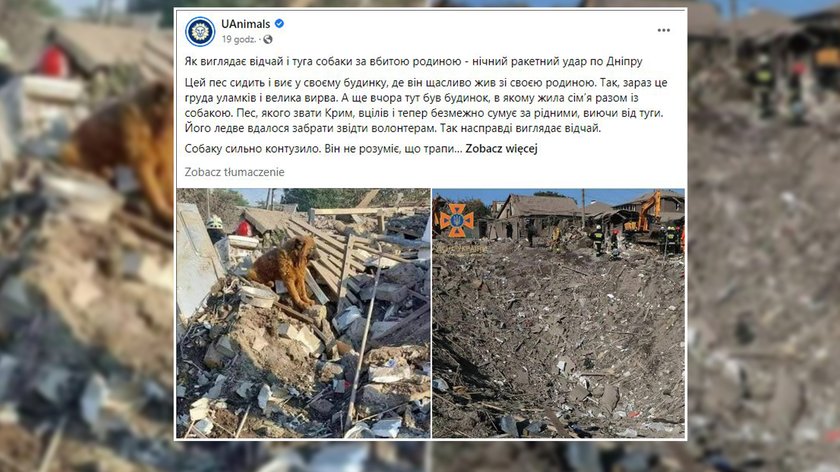The image size is (840, 472).
Task: Open the left photo of the dog on rubble
Action: point(303,313)
